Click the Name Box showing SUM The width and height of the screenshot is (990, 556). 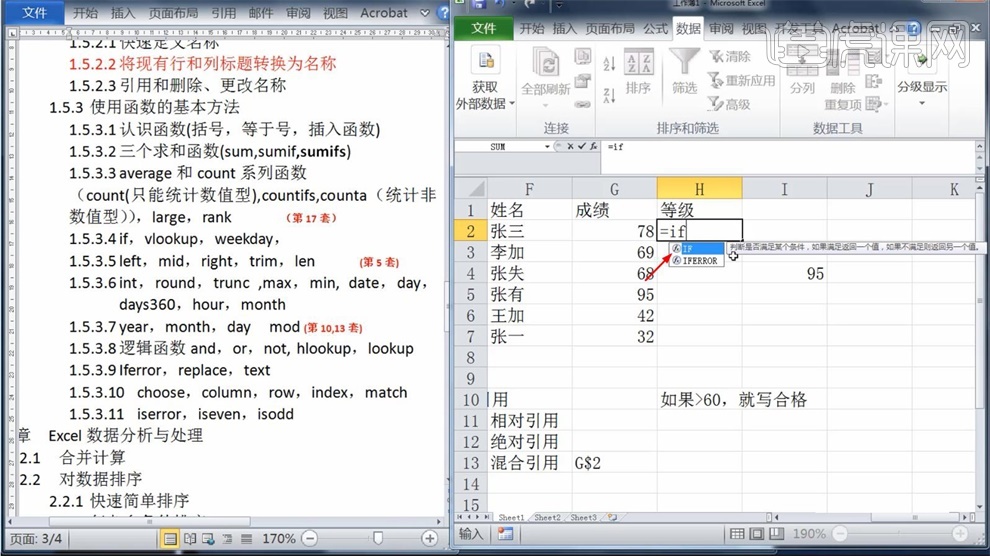499,146
